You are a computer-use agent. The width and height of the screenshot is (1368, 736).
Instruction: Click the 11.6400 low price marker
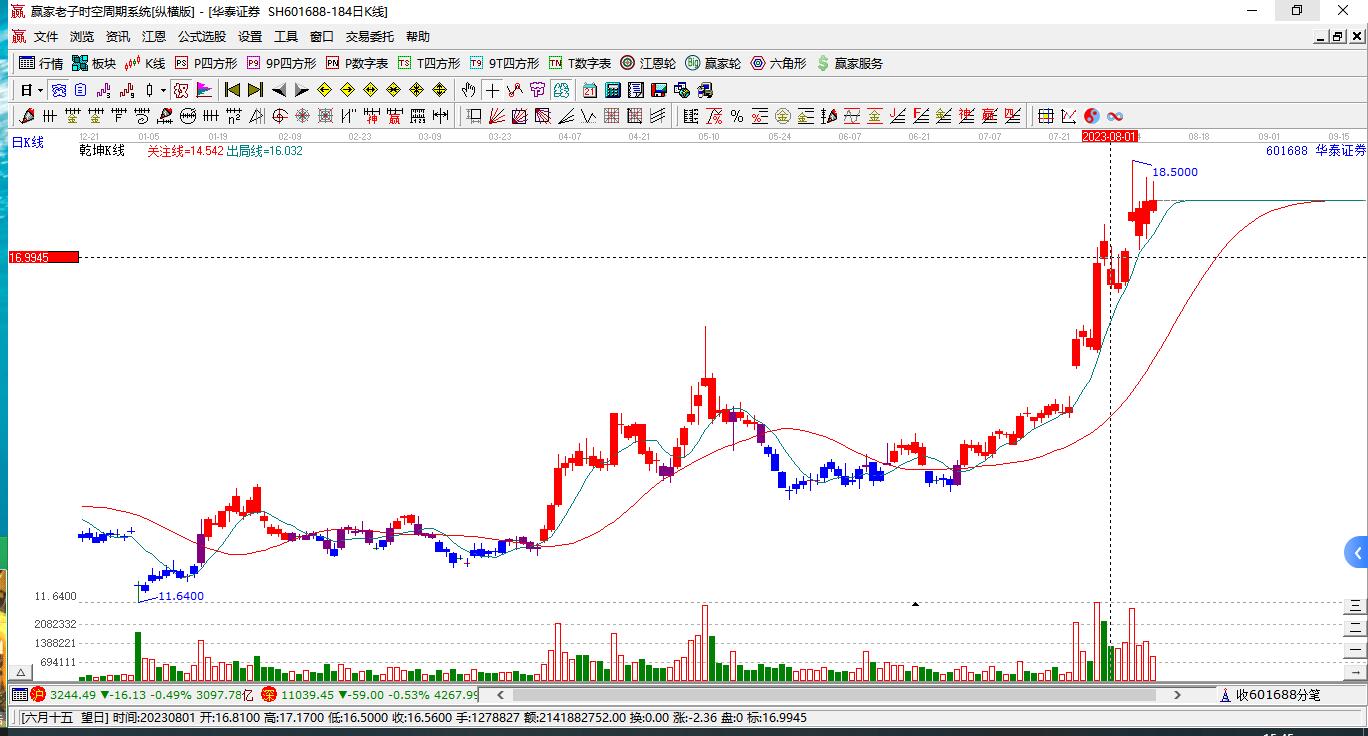[x=181, y=596]
